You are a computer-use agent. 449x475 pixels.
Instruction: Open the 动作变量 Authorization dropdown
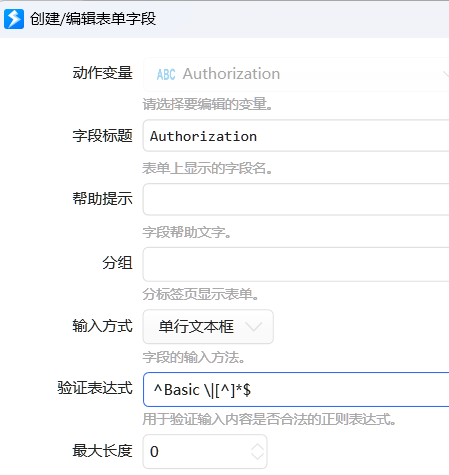[x=296, y=74]
